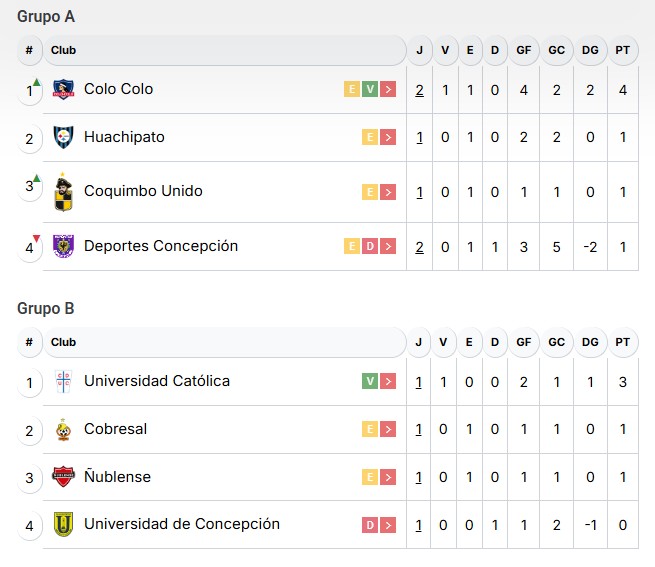
Task: Sort Grupo A by PT column
Action: pyautogui.click(x=623, y=50)
